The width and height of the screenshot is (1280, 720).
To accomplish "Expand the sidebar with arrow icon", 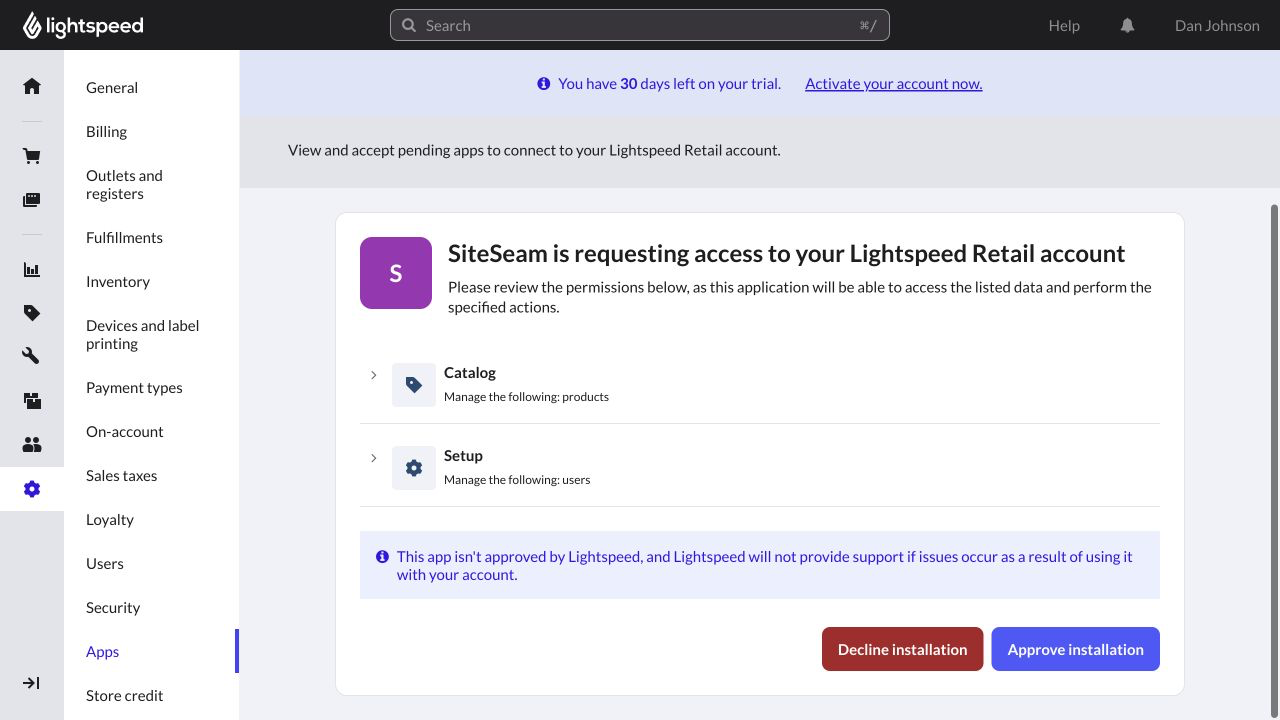I will pyautogui.click(x=32, y=683).
